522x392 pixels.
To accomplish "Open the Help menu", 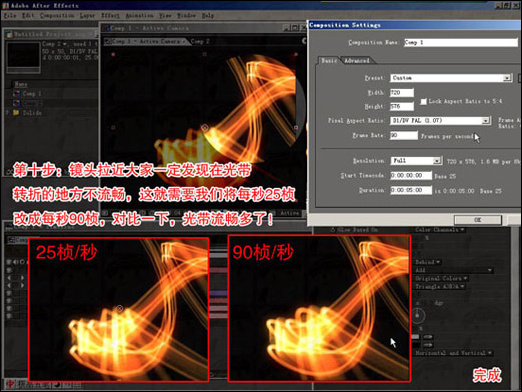I will (x=208, y=16).
